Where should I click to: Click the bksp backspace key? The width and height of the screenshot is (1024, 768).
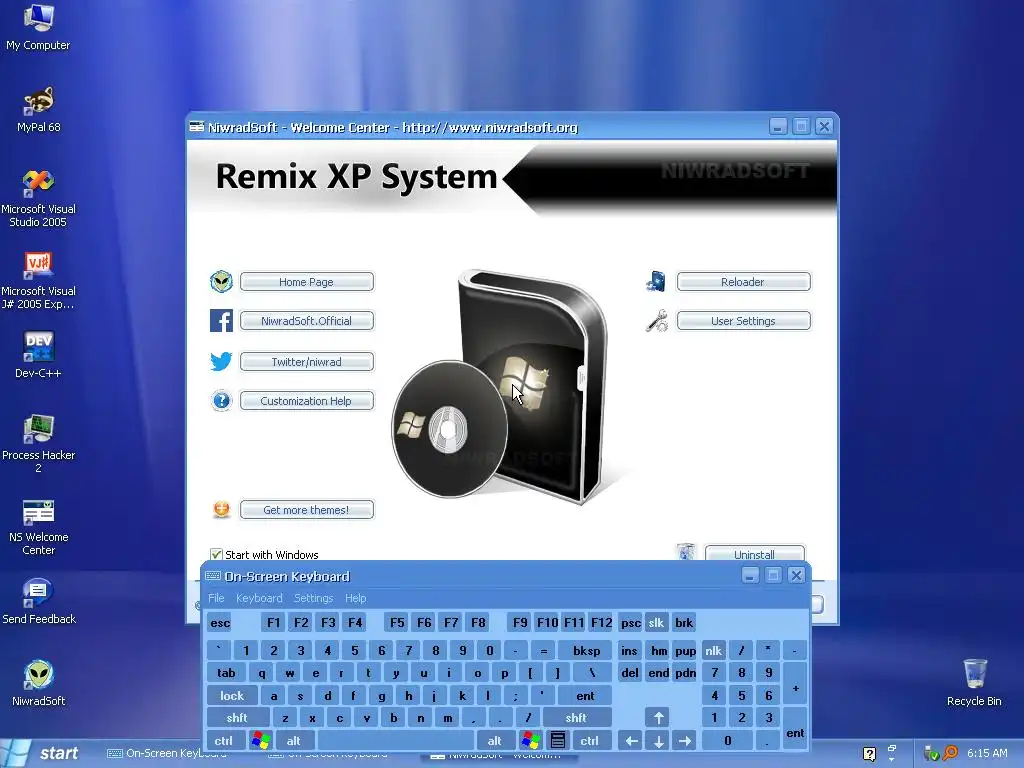(586, 650)
